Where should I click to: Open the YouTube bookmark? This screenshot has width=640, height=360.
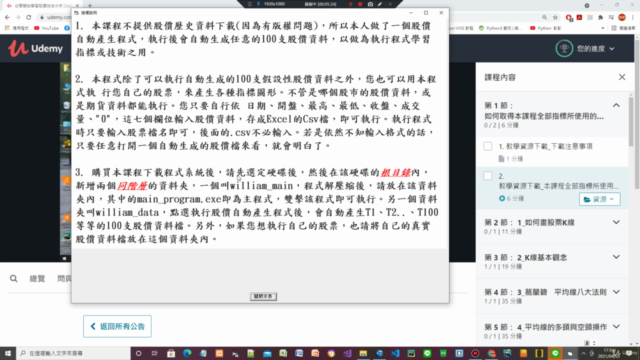[x=47, y=28]
